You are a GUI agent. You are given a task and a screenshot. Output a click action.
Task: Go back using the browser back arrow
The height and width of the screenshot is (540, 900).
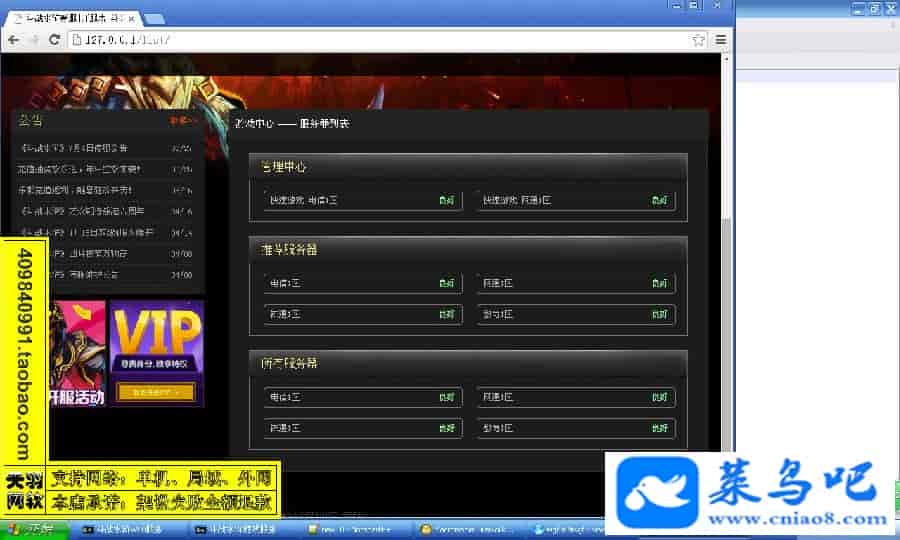point(14,40)
